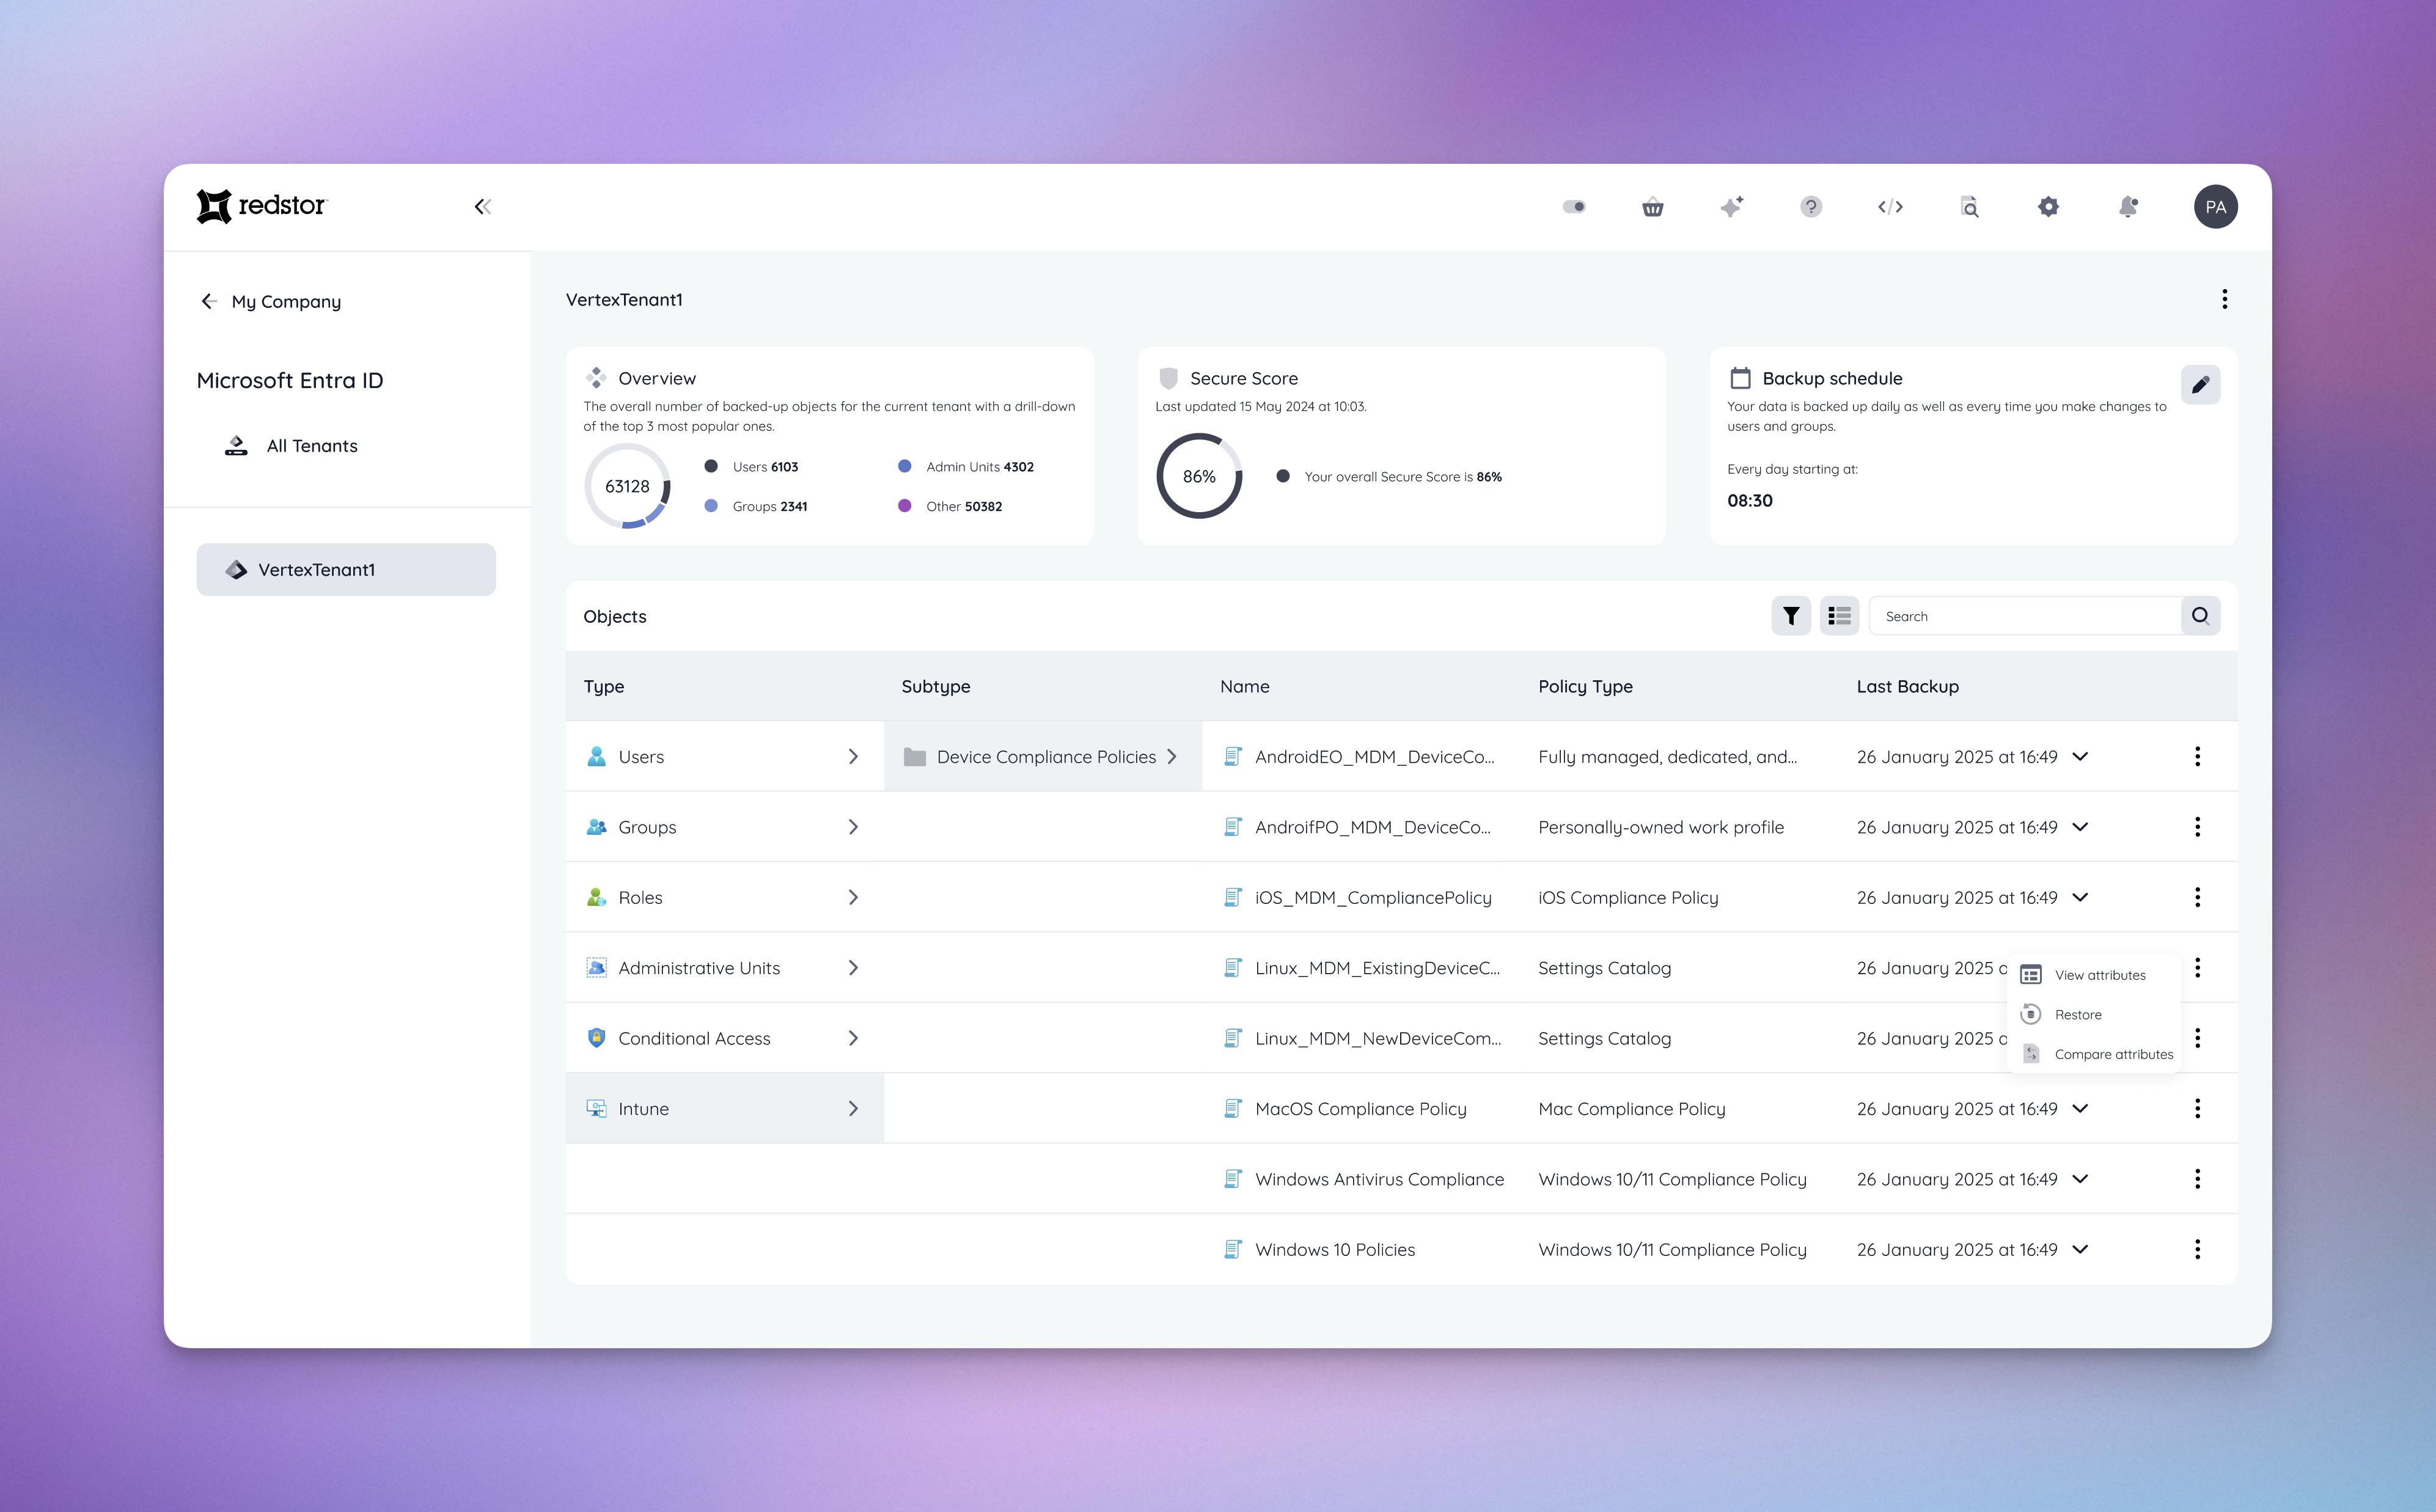Expand backup dates for AndroidEO_MDM row
Image resolution: width=2436 pixels, height=1512 pixels.
click(2080, 757)
